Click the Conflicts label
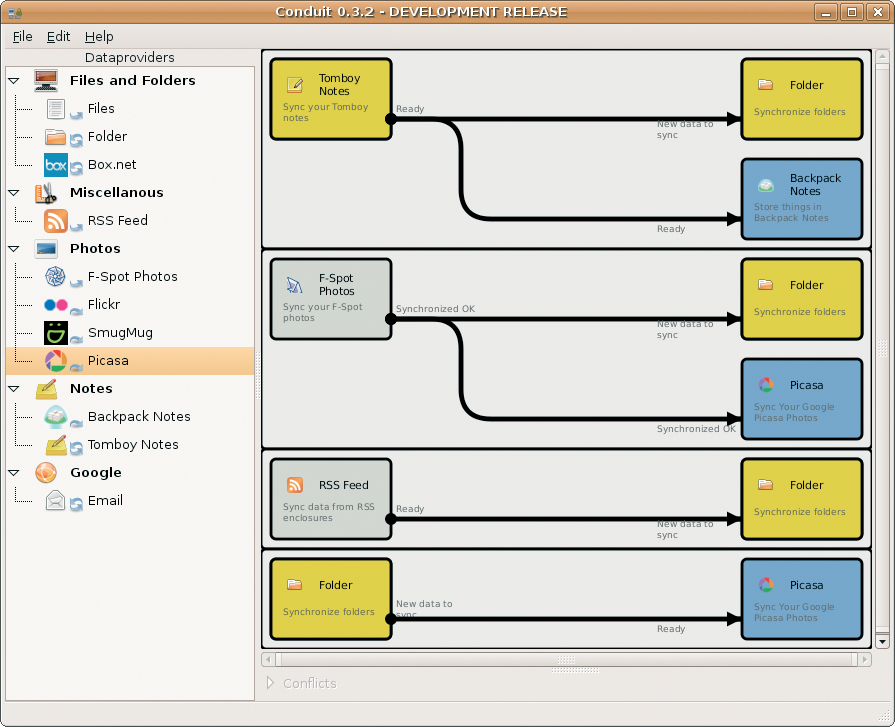895x727 pixels. pyautogui.click(x=309, y=684)
